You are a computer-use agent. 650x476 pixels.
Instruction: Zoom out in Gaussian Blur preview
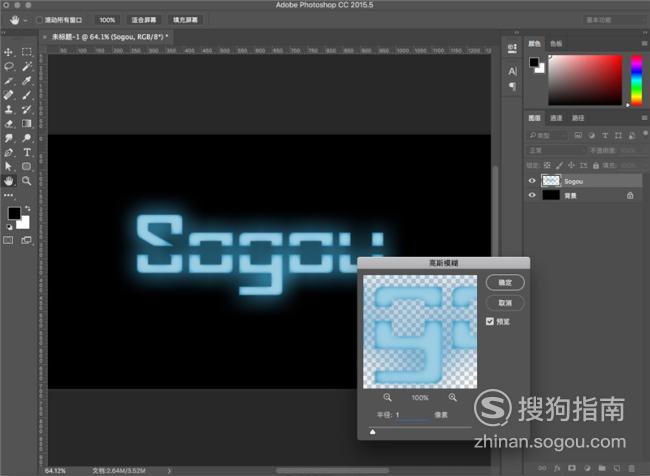387,397
